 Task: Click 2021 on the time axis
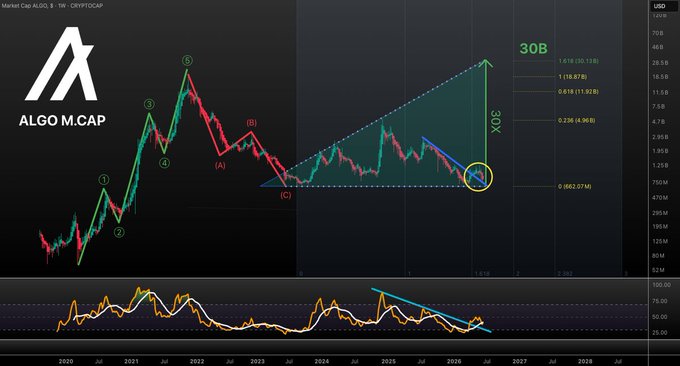(x=131, y=361)
